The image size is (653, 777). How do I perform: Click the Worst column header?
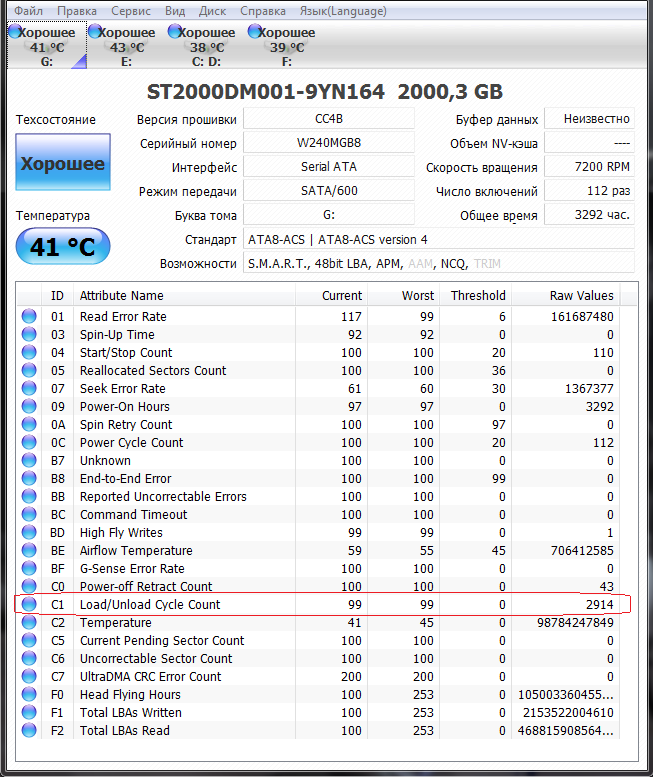[x=403, y=295]
